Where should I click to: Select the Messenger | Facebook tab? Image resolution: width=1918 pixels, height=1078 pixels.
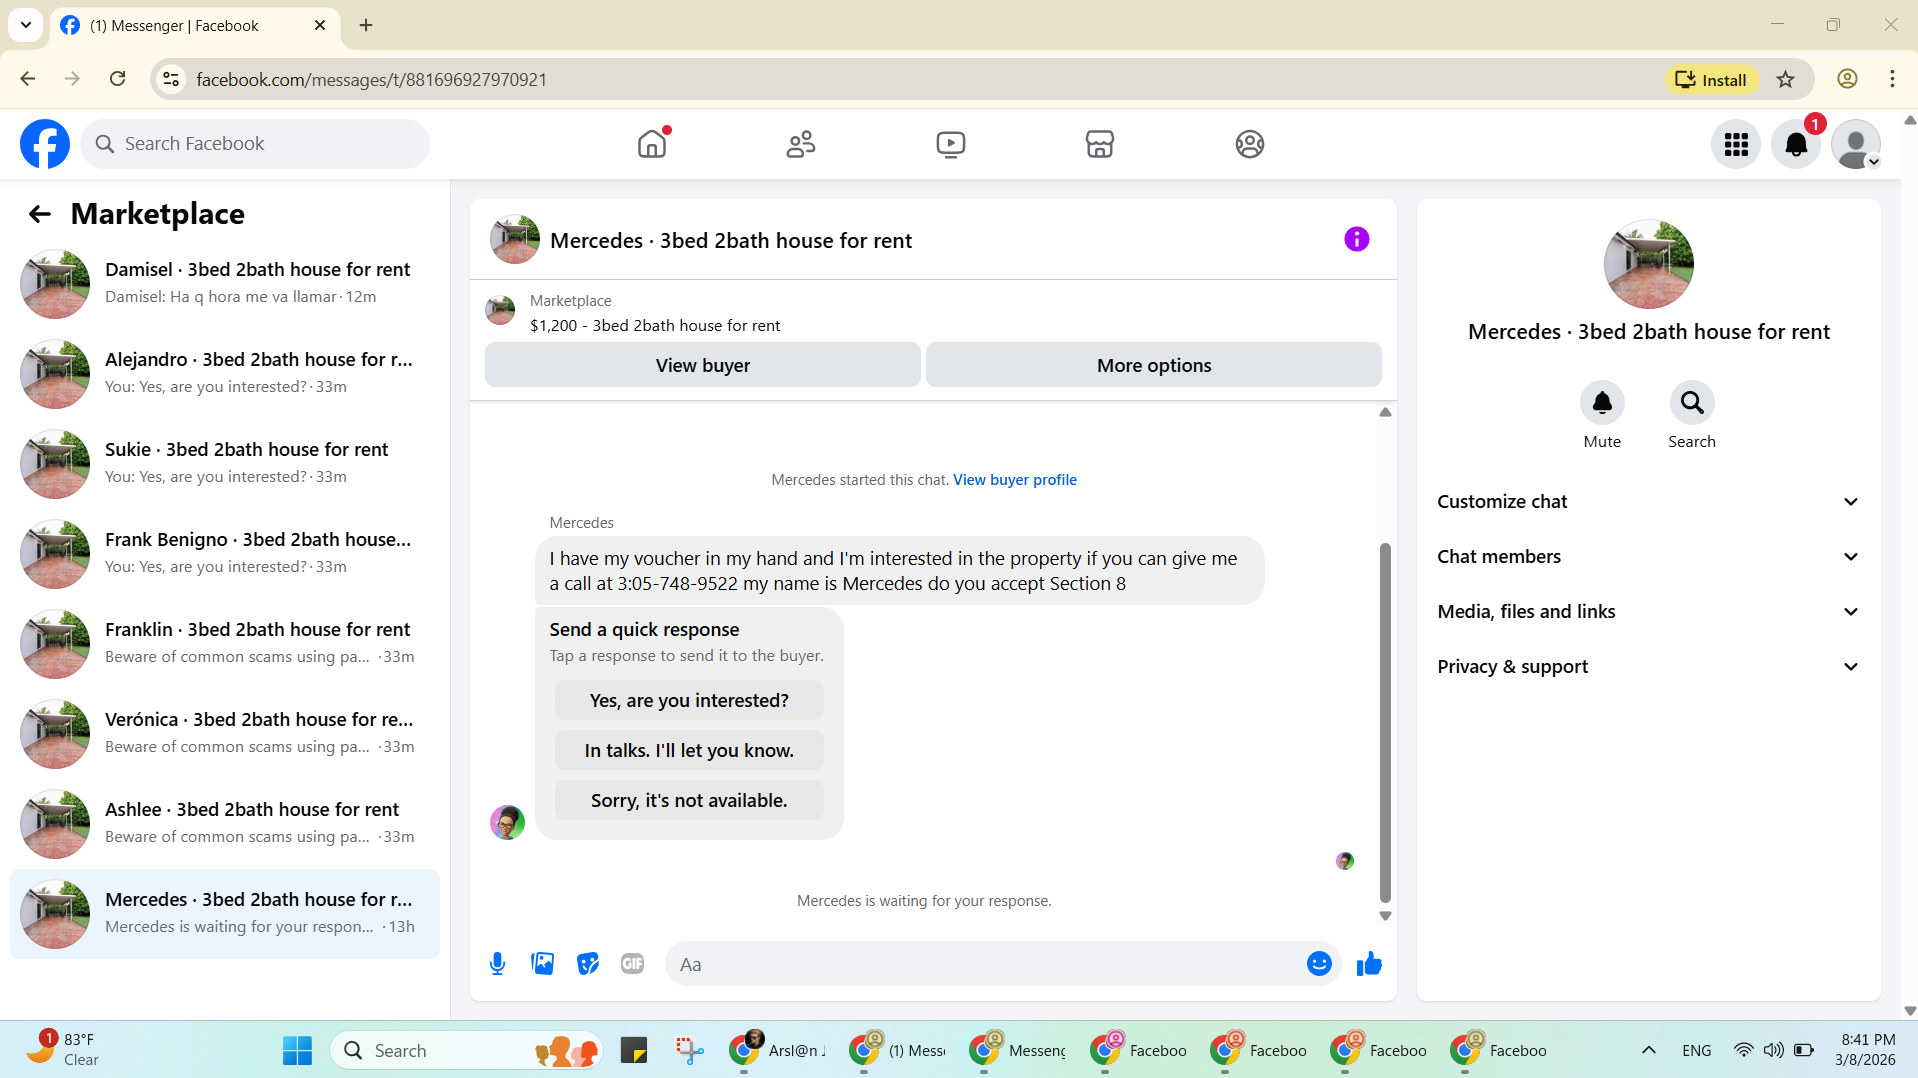(194, 25)
